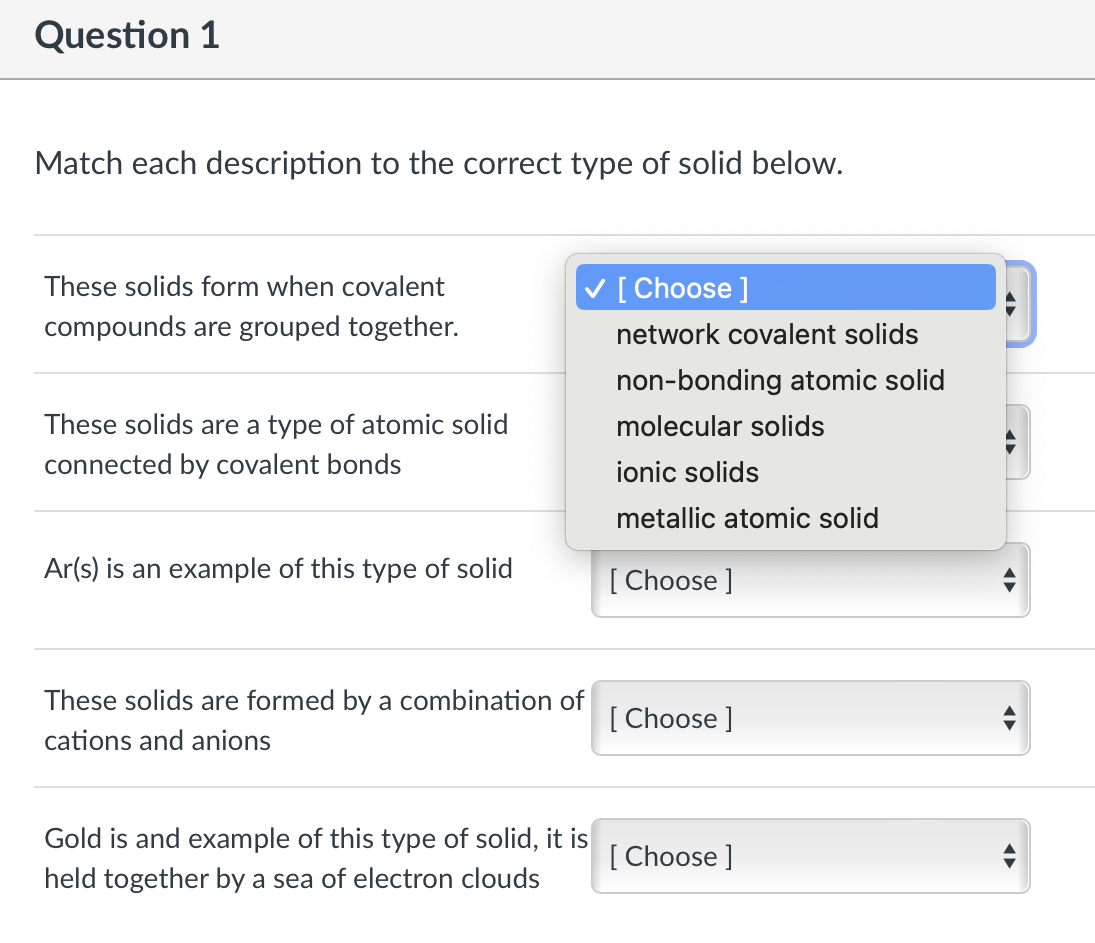Click stepper arrows on second question's selector
The width and height of the screenshot is (1095, 943).
pos(1010,441)
